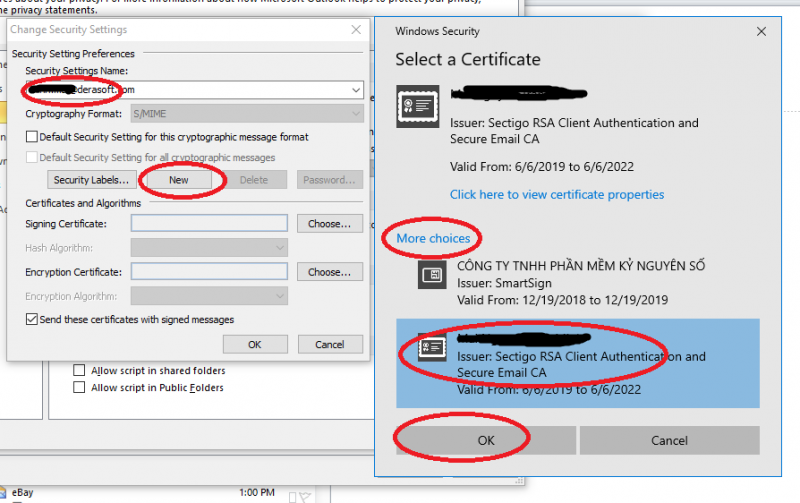Expand the Security Settings Name dropdown
The image size is (800, 503).
point(356,90)
